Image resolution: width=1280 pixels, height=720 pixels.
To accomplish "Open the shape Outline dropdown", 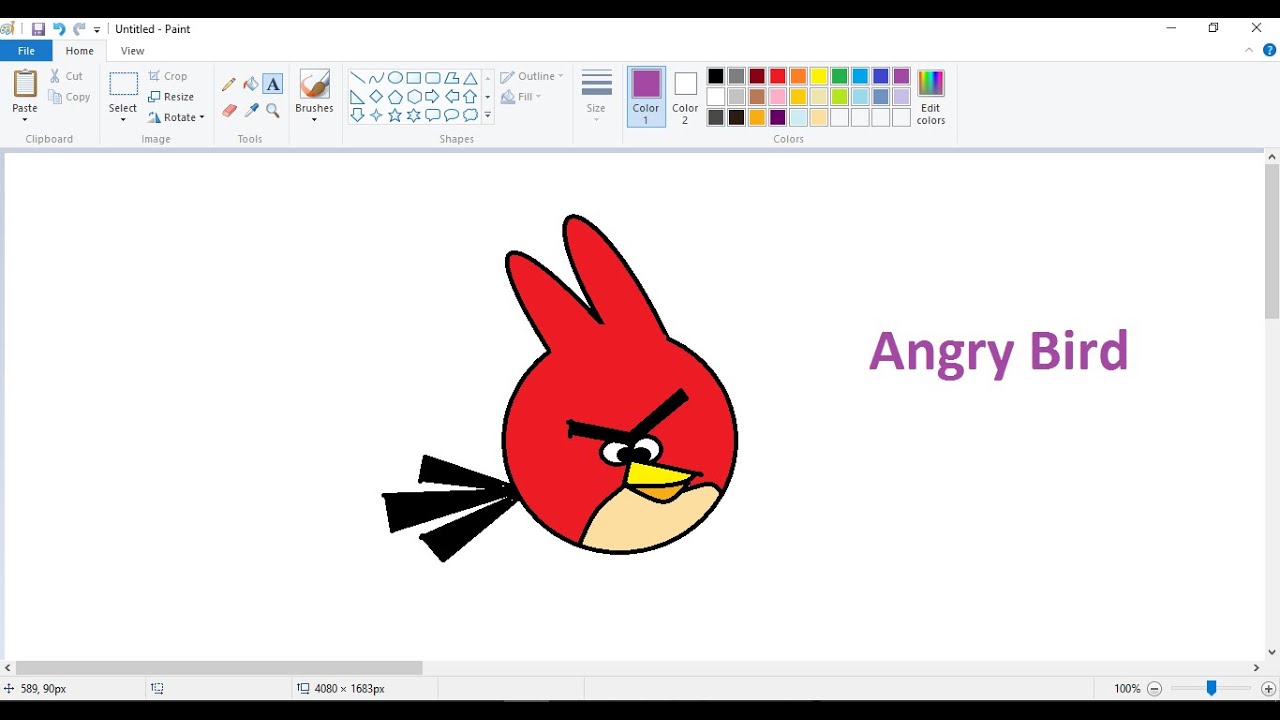I will 532,76.
